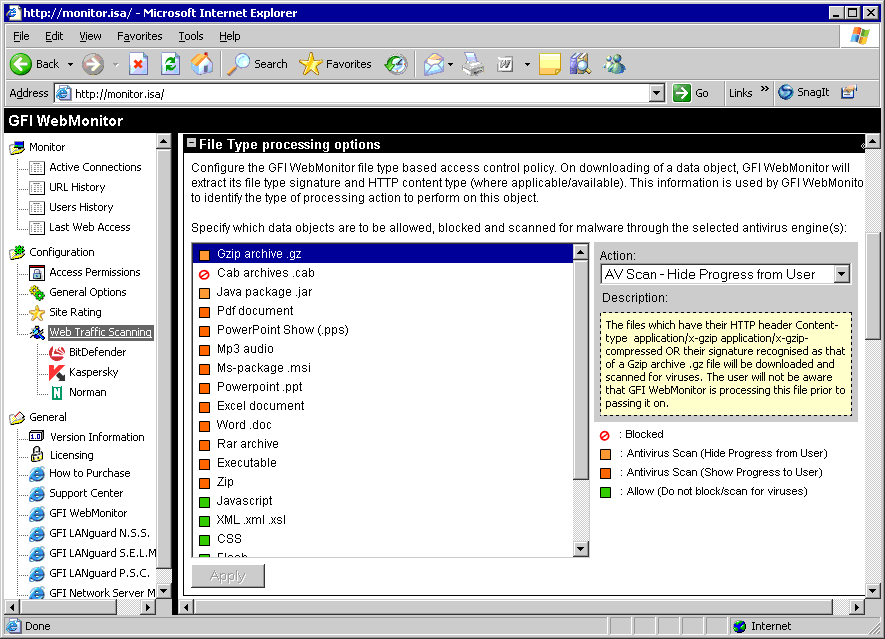Select Java package .jar in the list
The width and height of the screenshot is (885, 639).
383,292
